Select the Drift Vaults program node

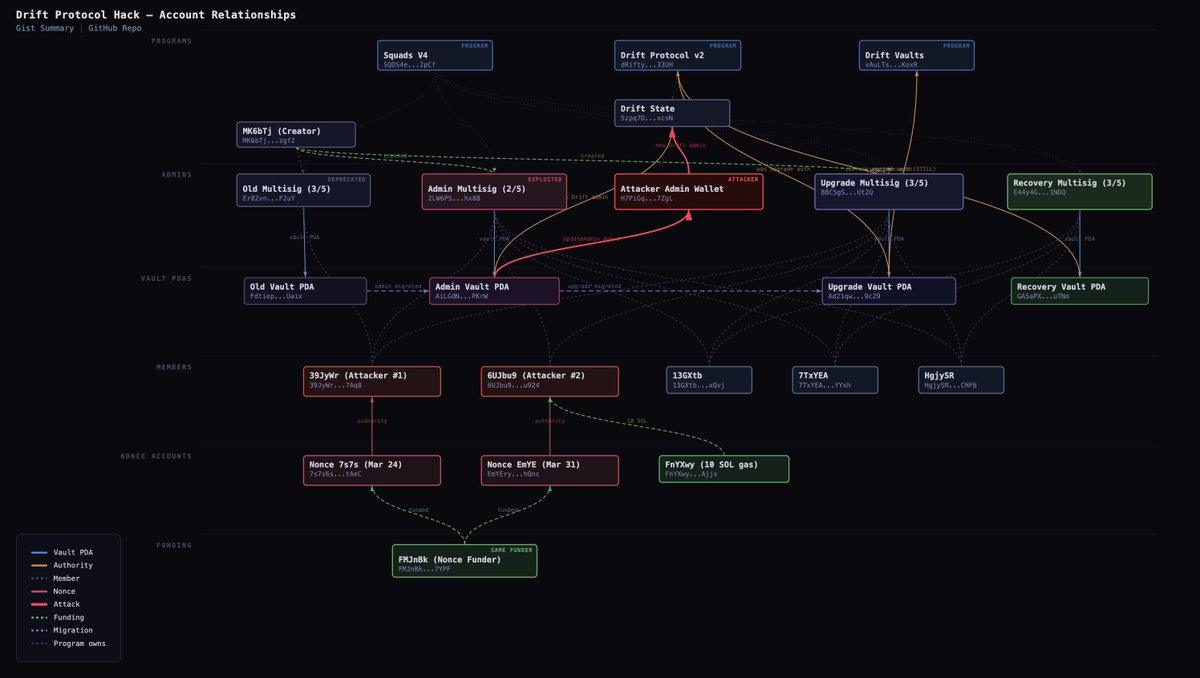click(918, 55)
